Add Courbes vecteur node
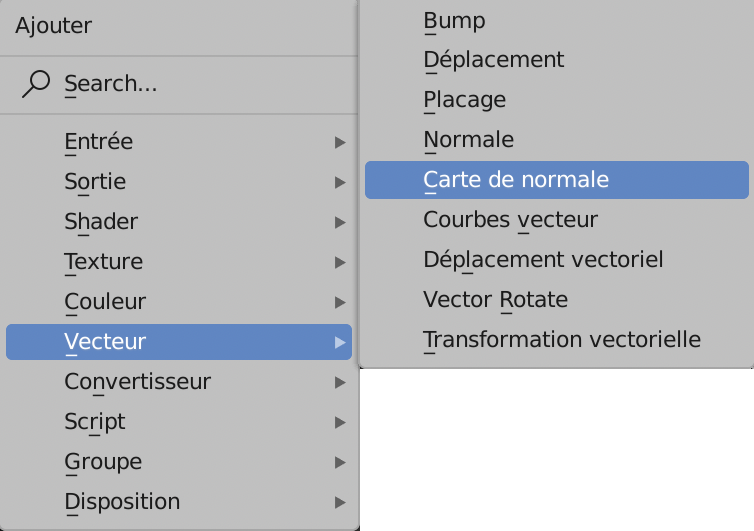The image size is (754, 531). 511,220
